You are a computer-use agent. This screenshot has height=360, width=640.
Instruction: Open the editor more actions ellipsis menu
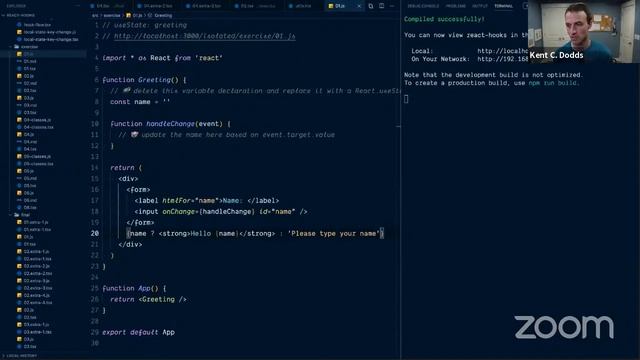[x=392, y=6]
